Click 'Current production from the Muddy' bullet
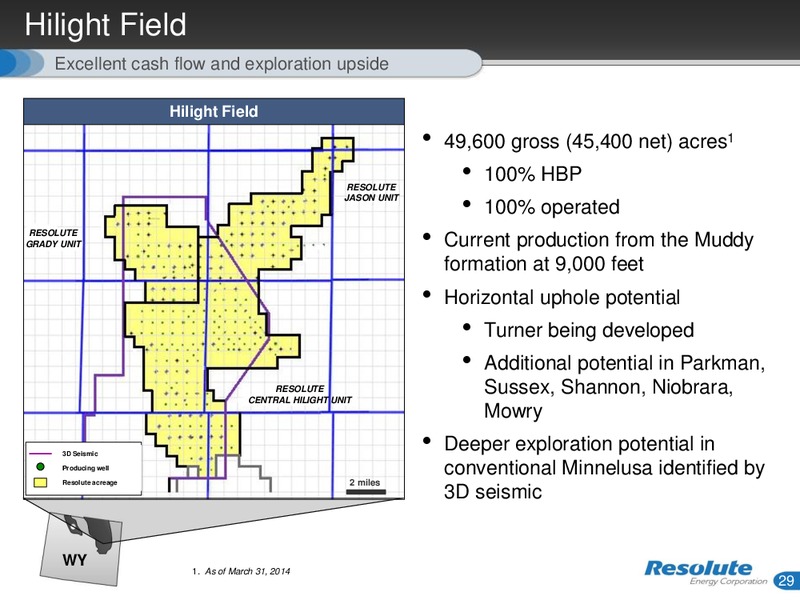This screenshot has width=800, height=600. click(598, 252)
